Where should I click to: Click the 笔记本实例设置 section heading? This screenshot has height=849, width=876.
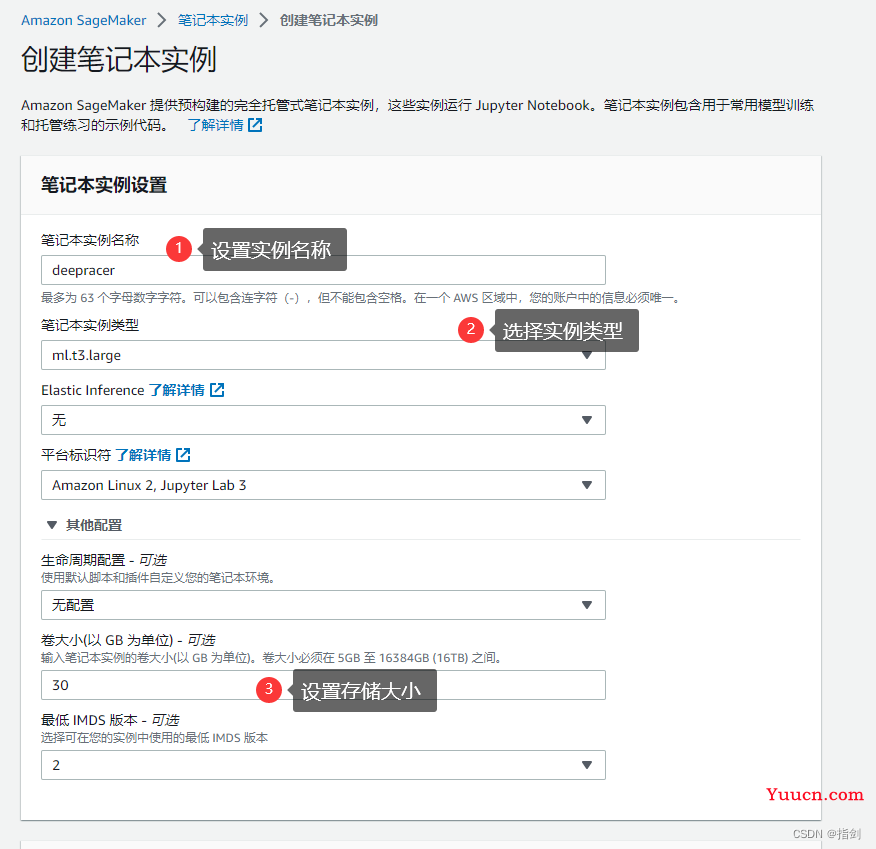[104, 185]
